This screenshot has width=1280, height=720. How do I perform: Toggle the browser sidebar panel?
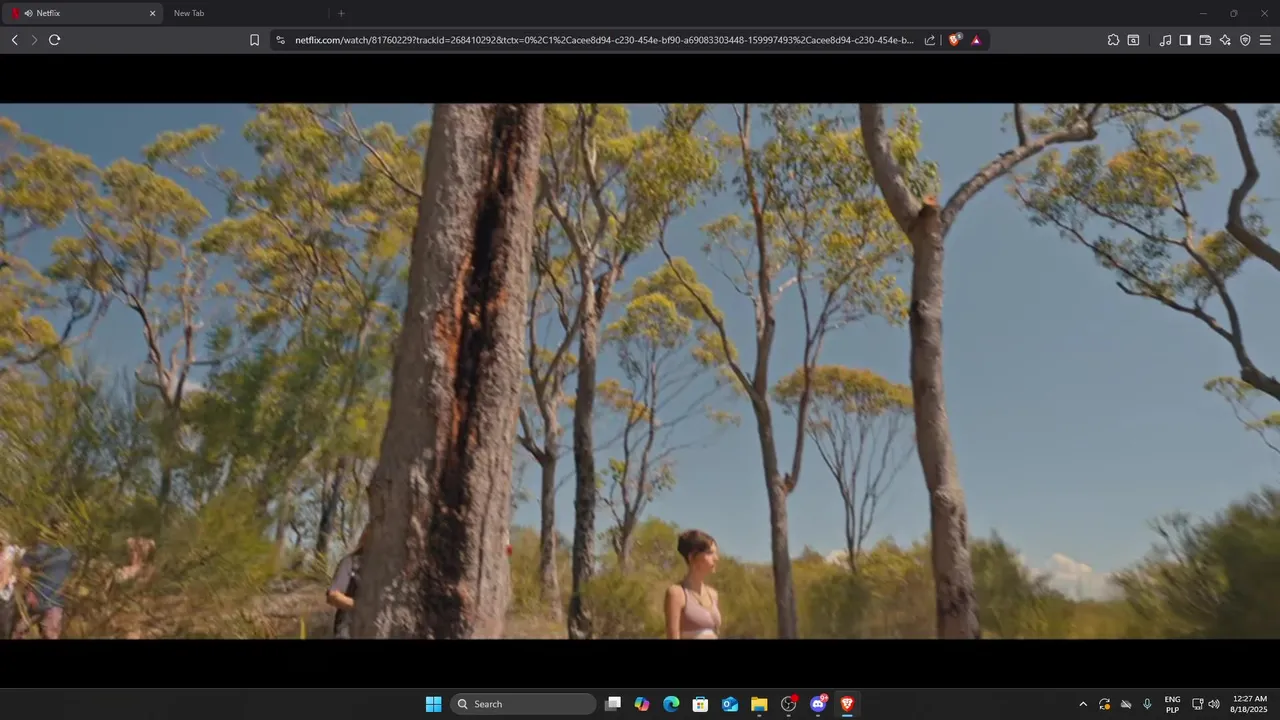(1185, 40)
